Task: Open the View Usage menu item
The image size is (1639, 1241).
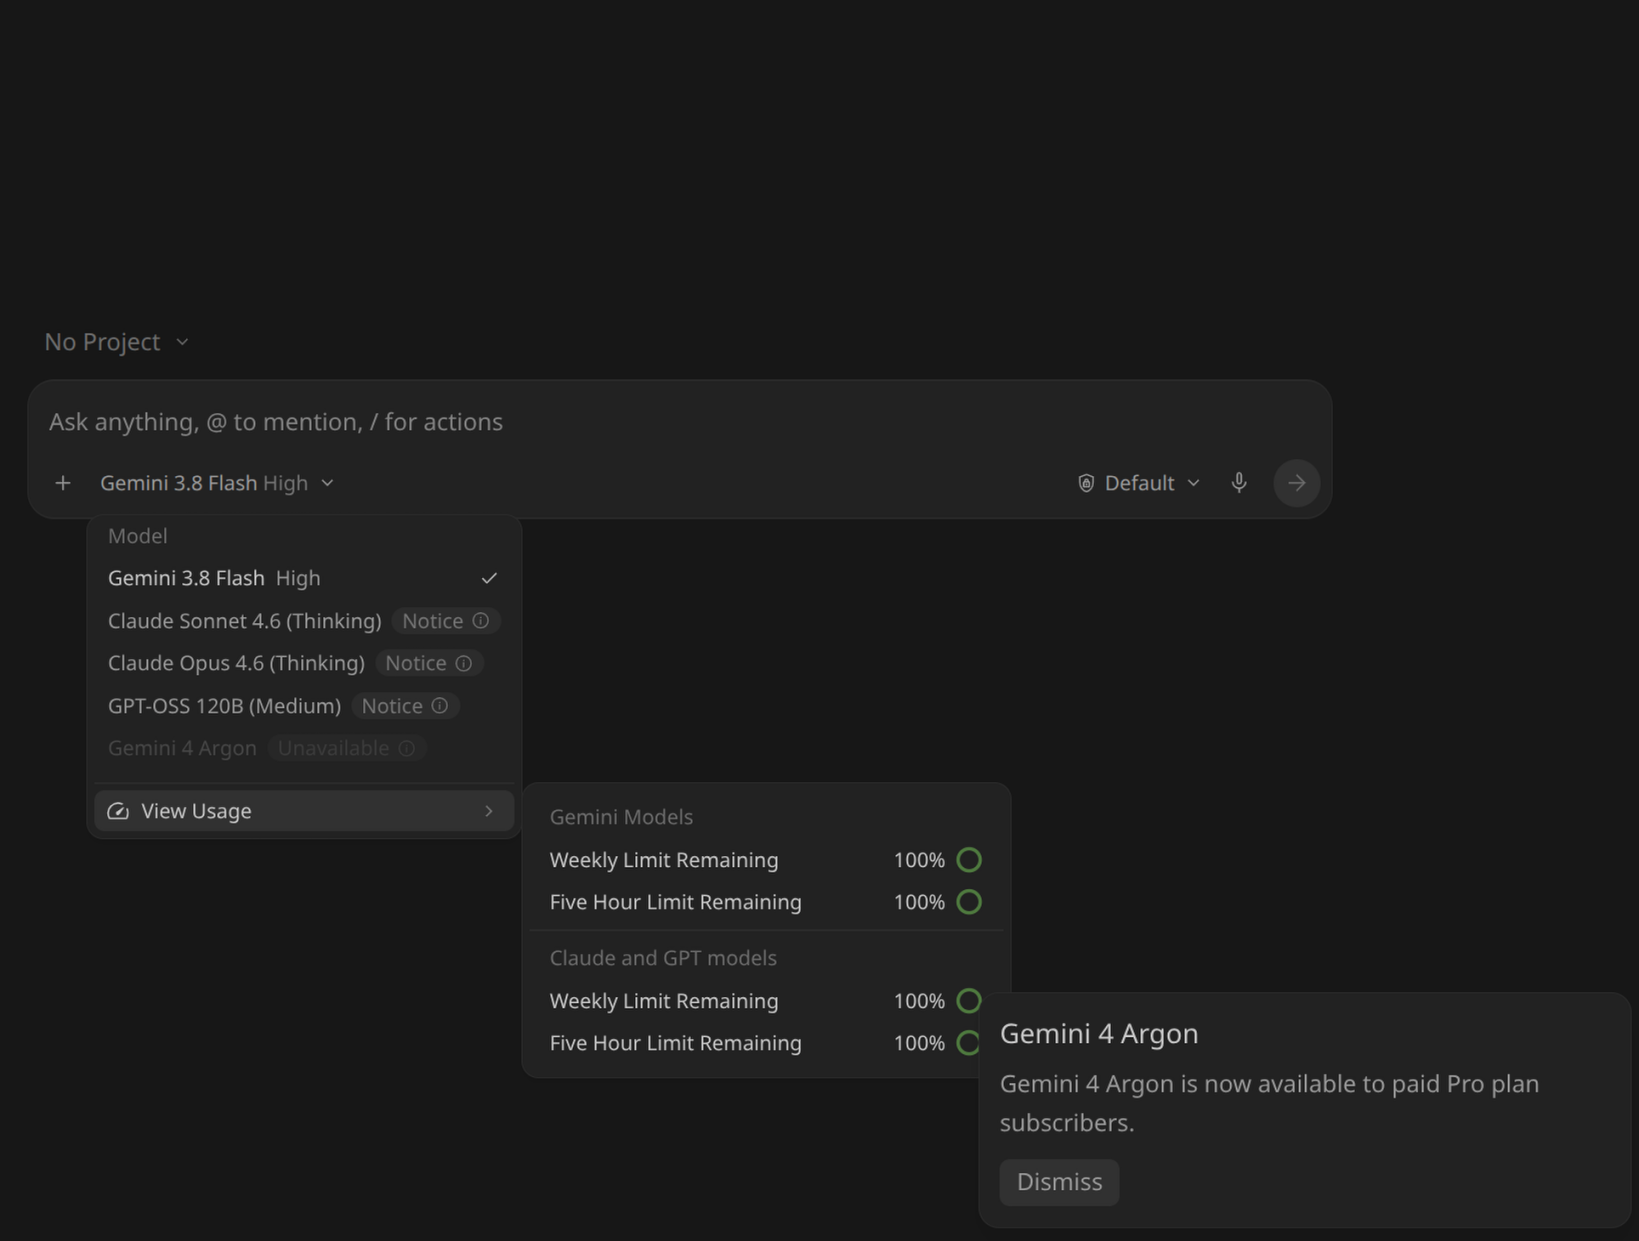Action: point(304,811)
